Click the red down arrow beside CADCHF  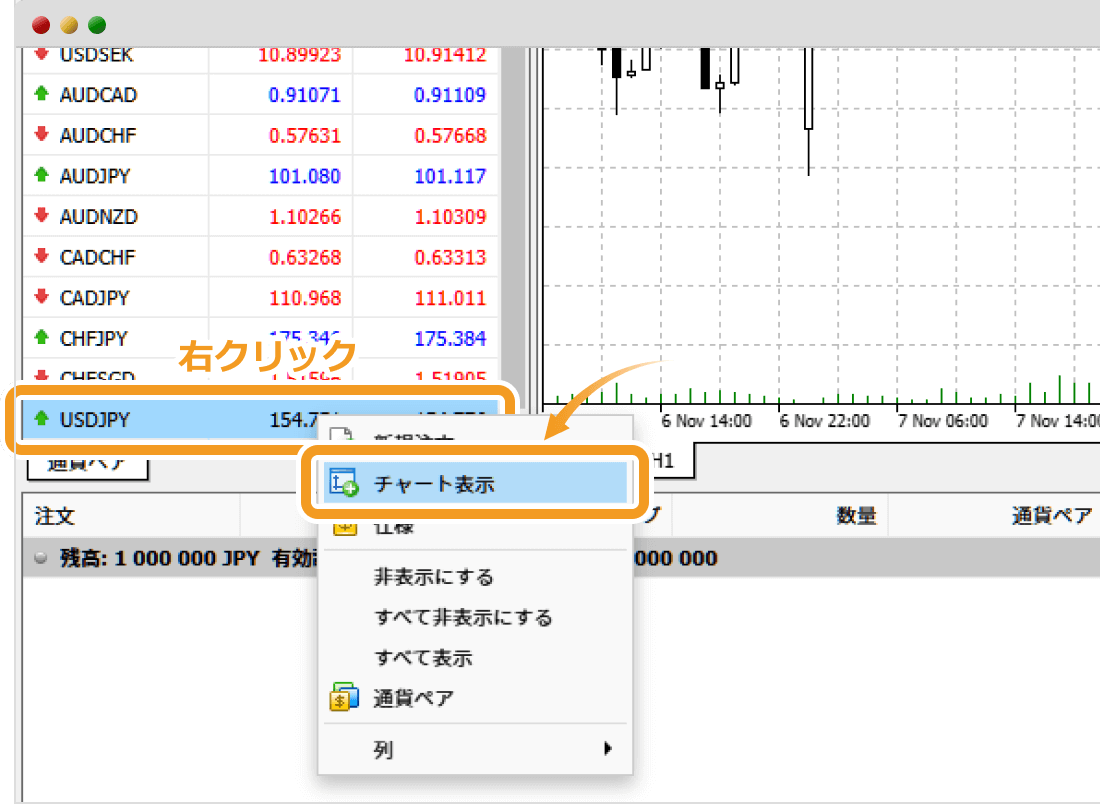point(41,255)
